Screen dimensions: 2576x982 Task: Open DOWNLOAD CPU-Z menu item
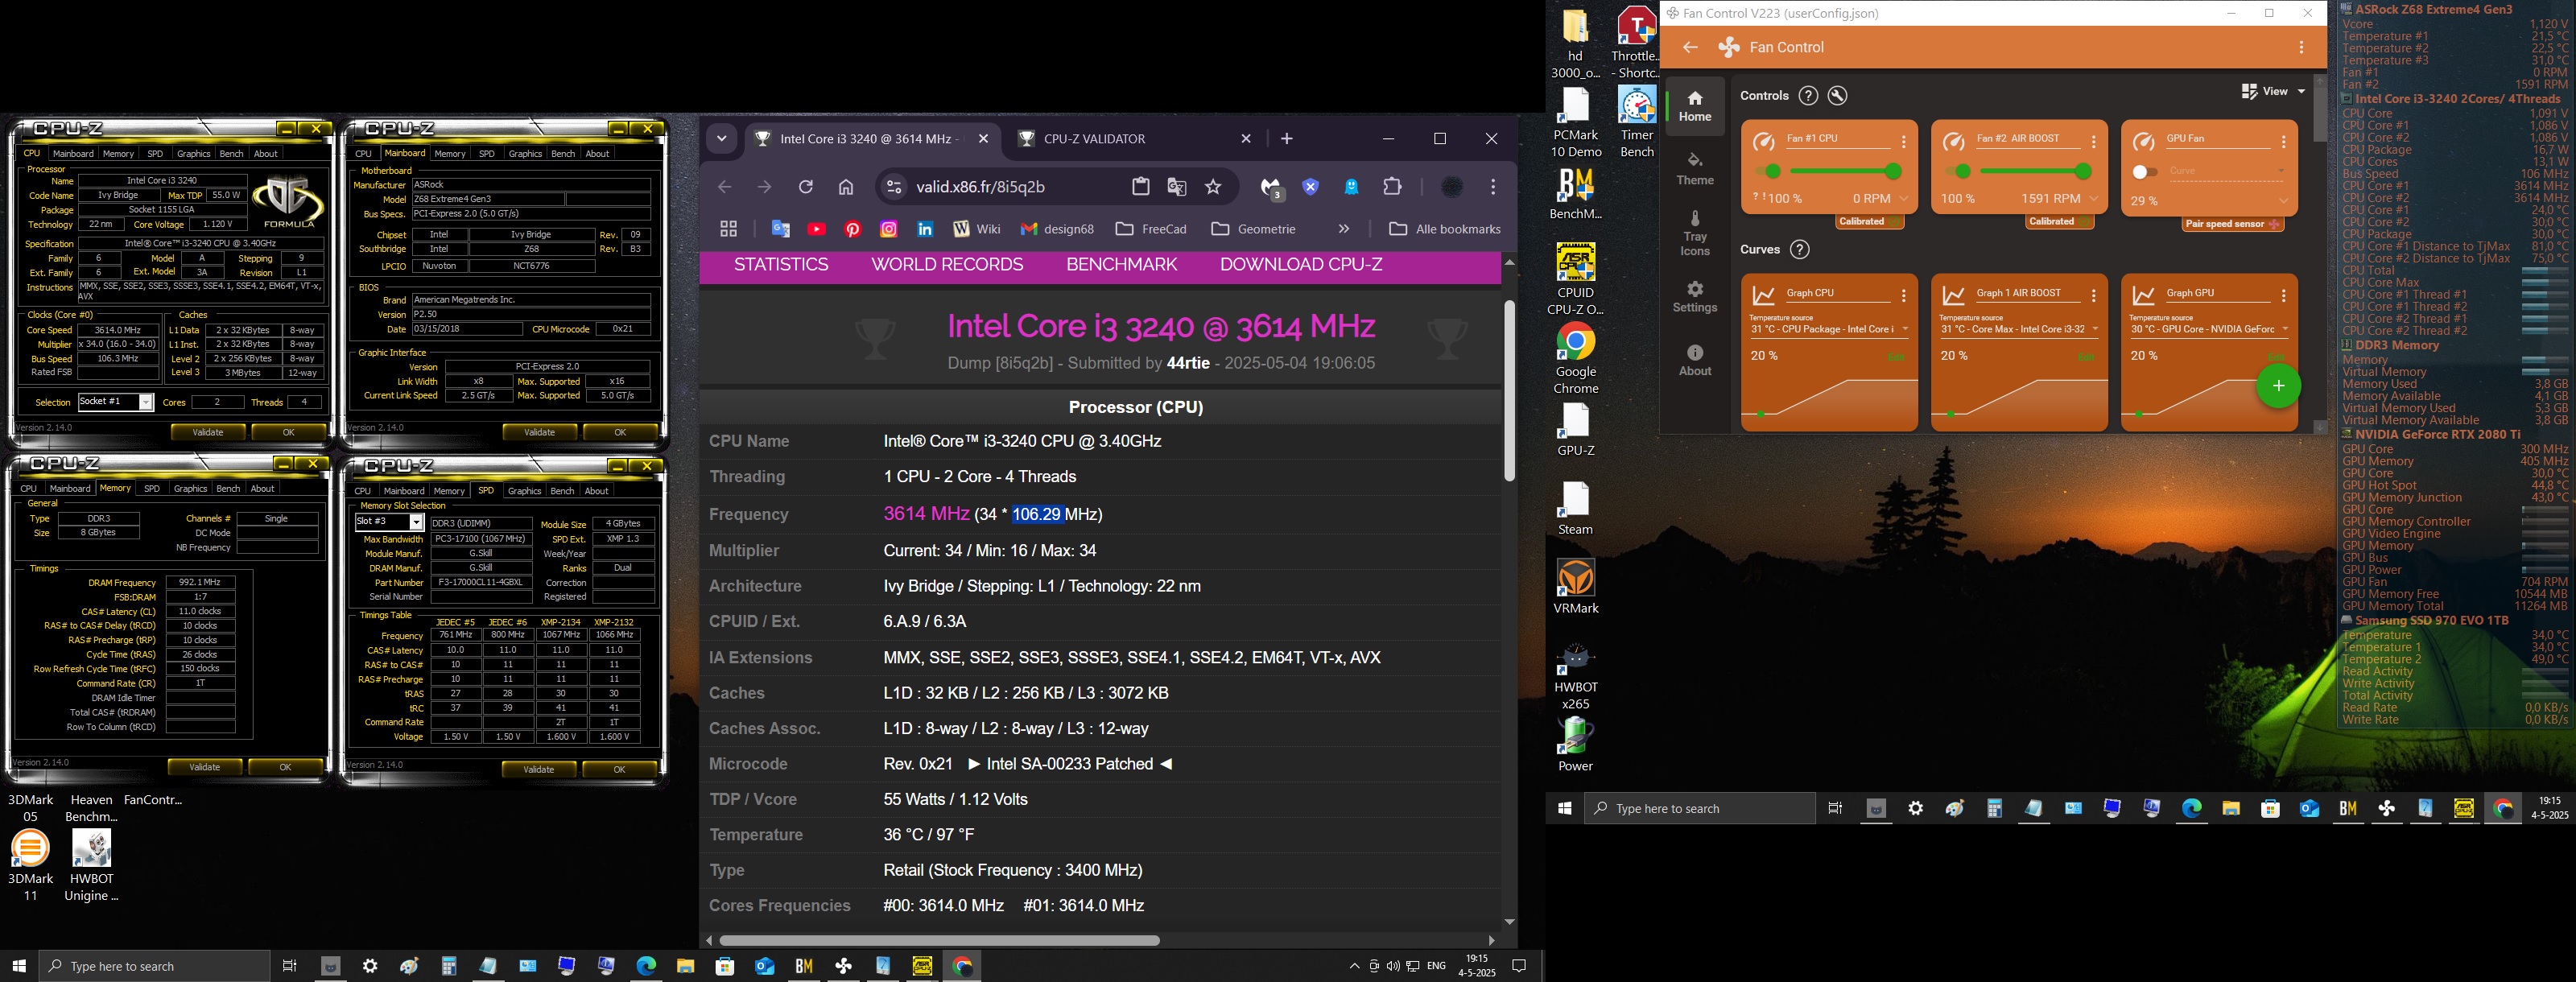click(1301, 265)
